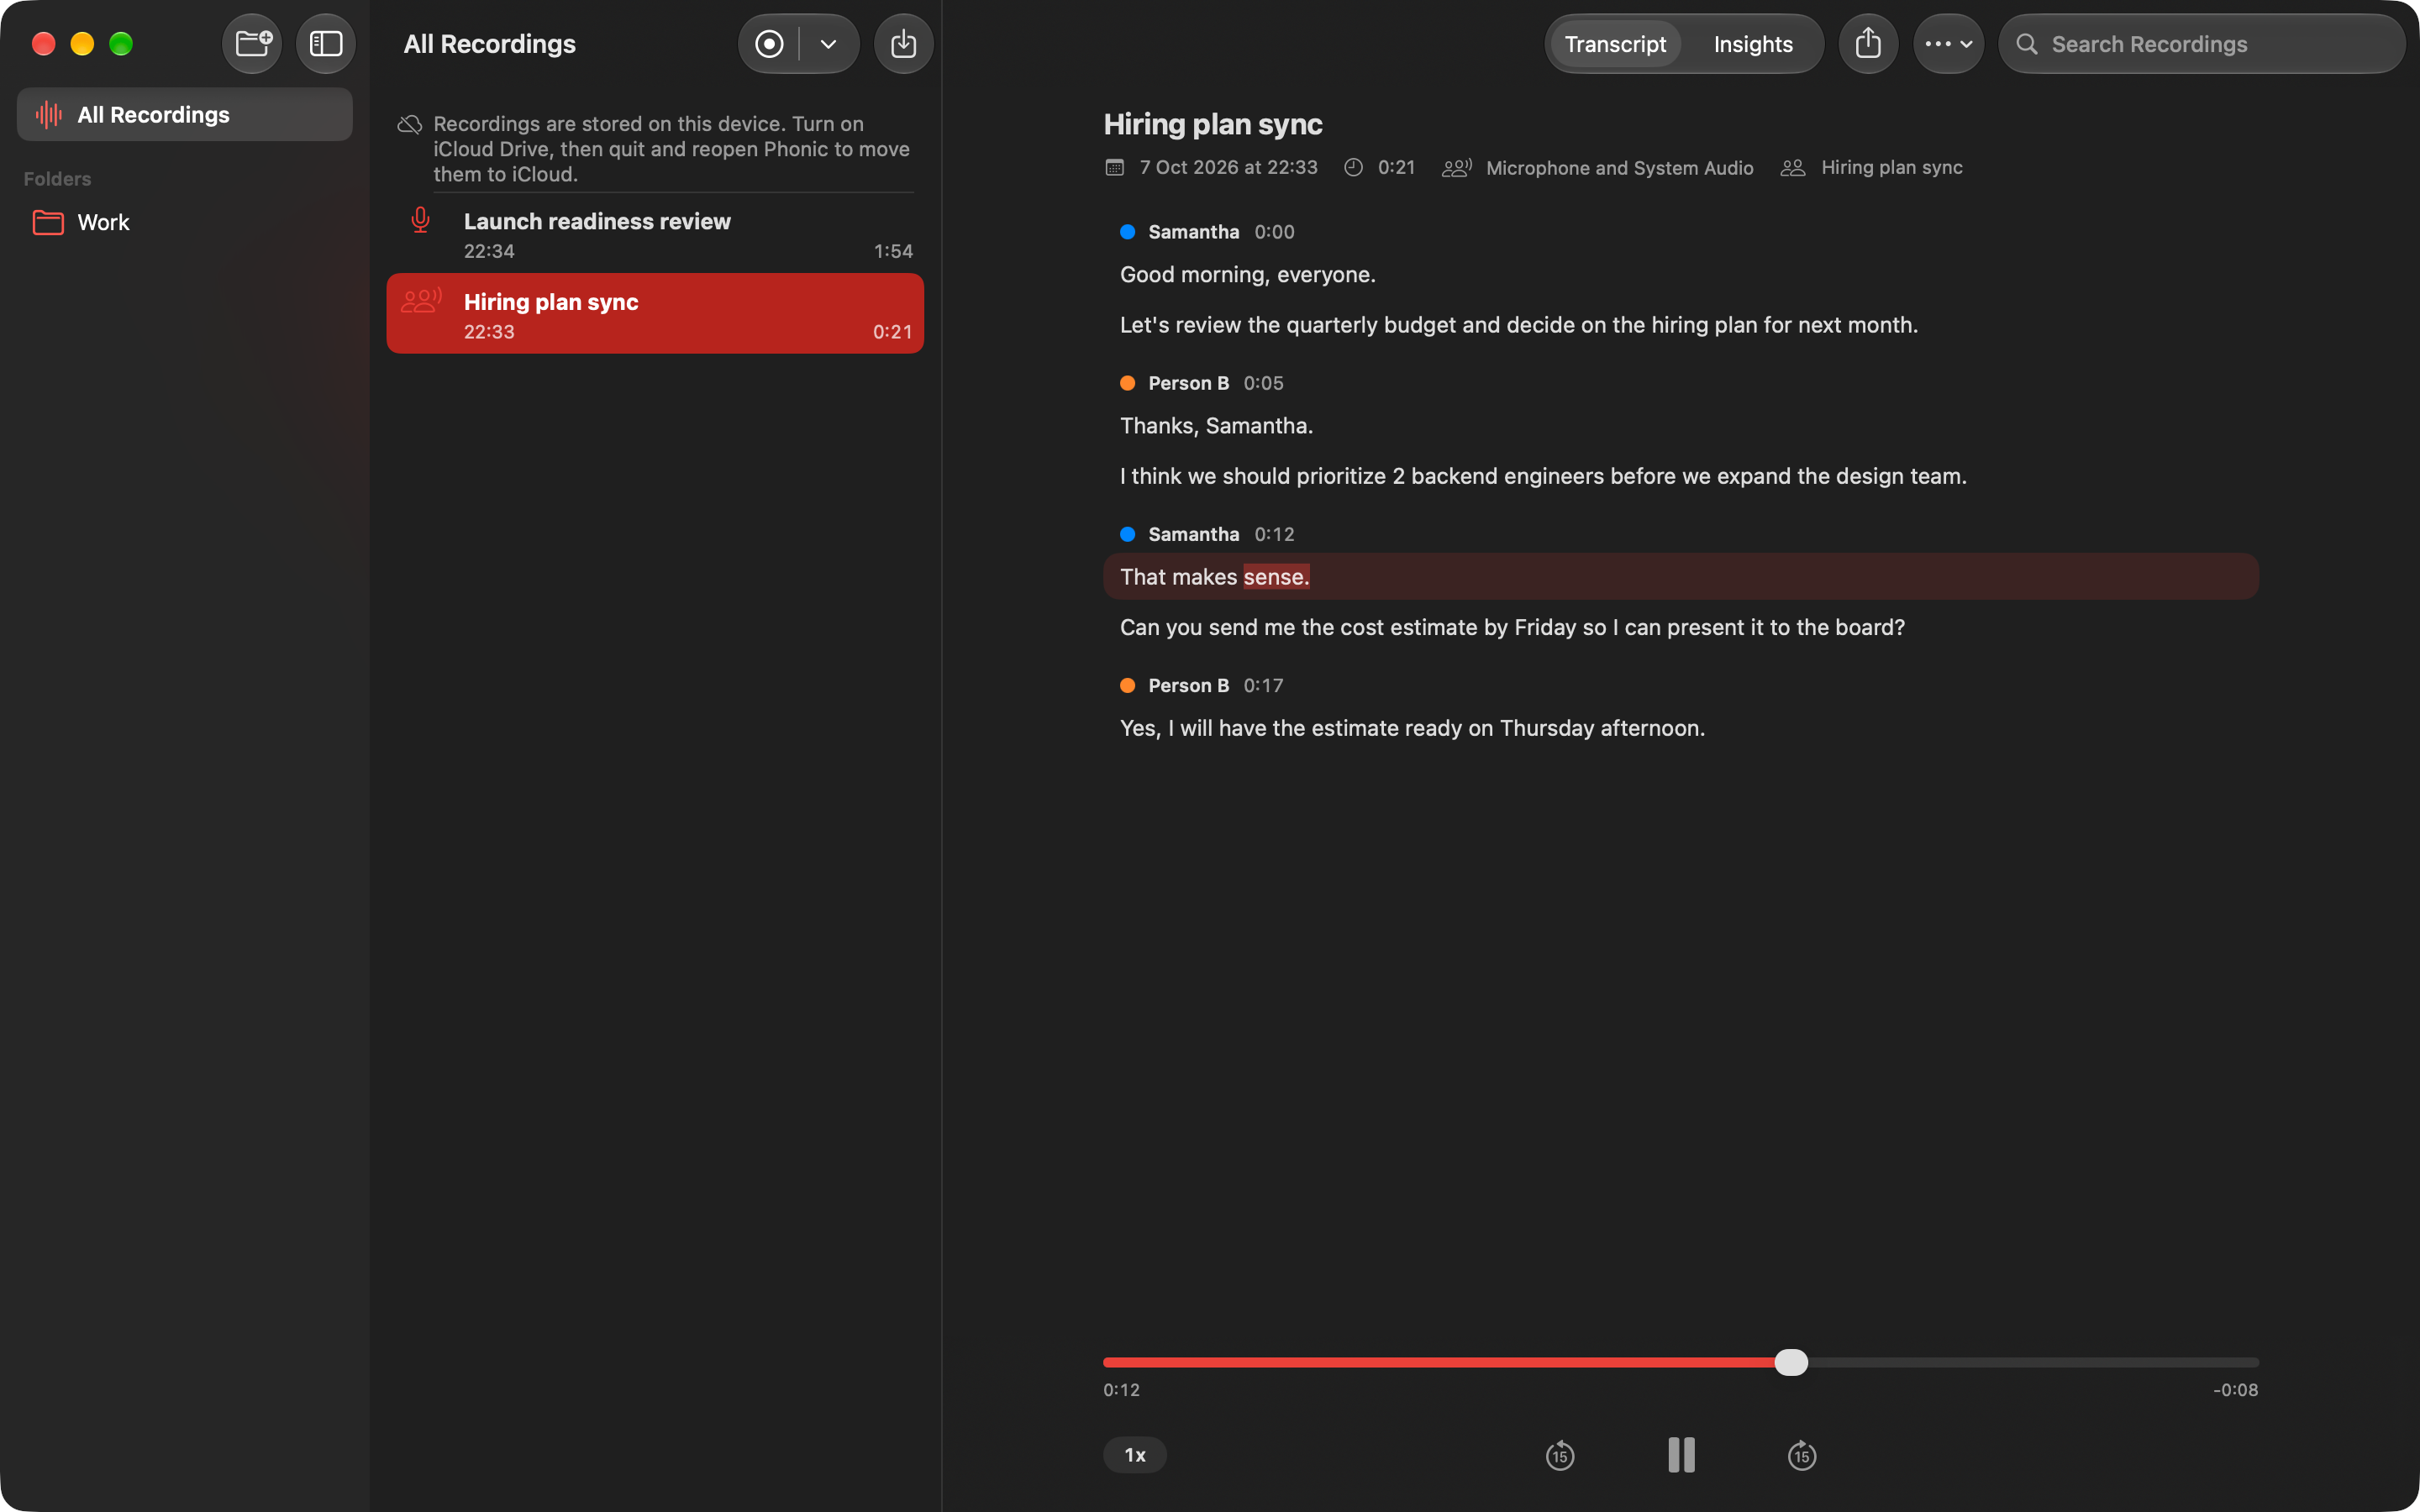The width and height of the screenshot is (2420, 1512).
Task: Toggle the sidebar visibility button
Action: [326, 44]
